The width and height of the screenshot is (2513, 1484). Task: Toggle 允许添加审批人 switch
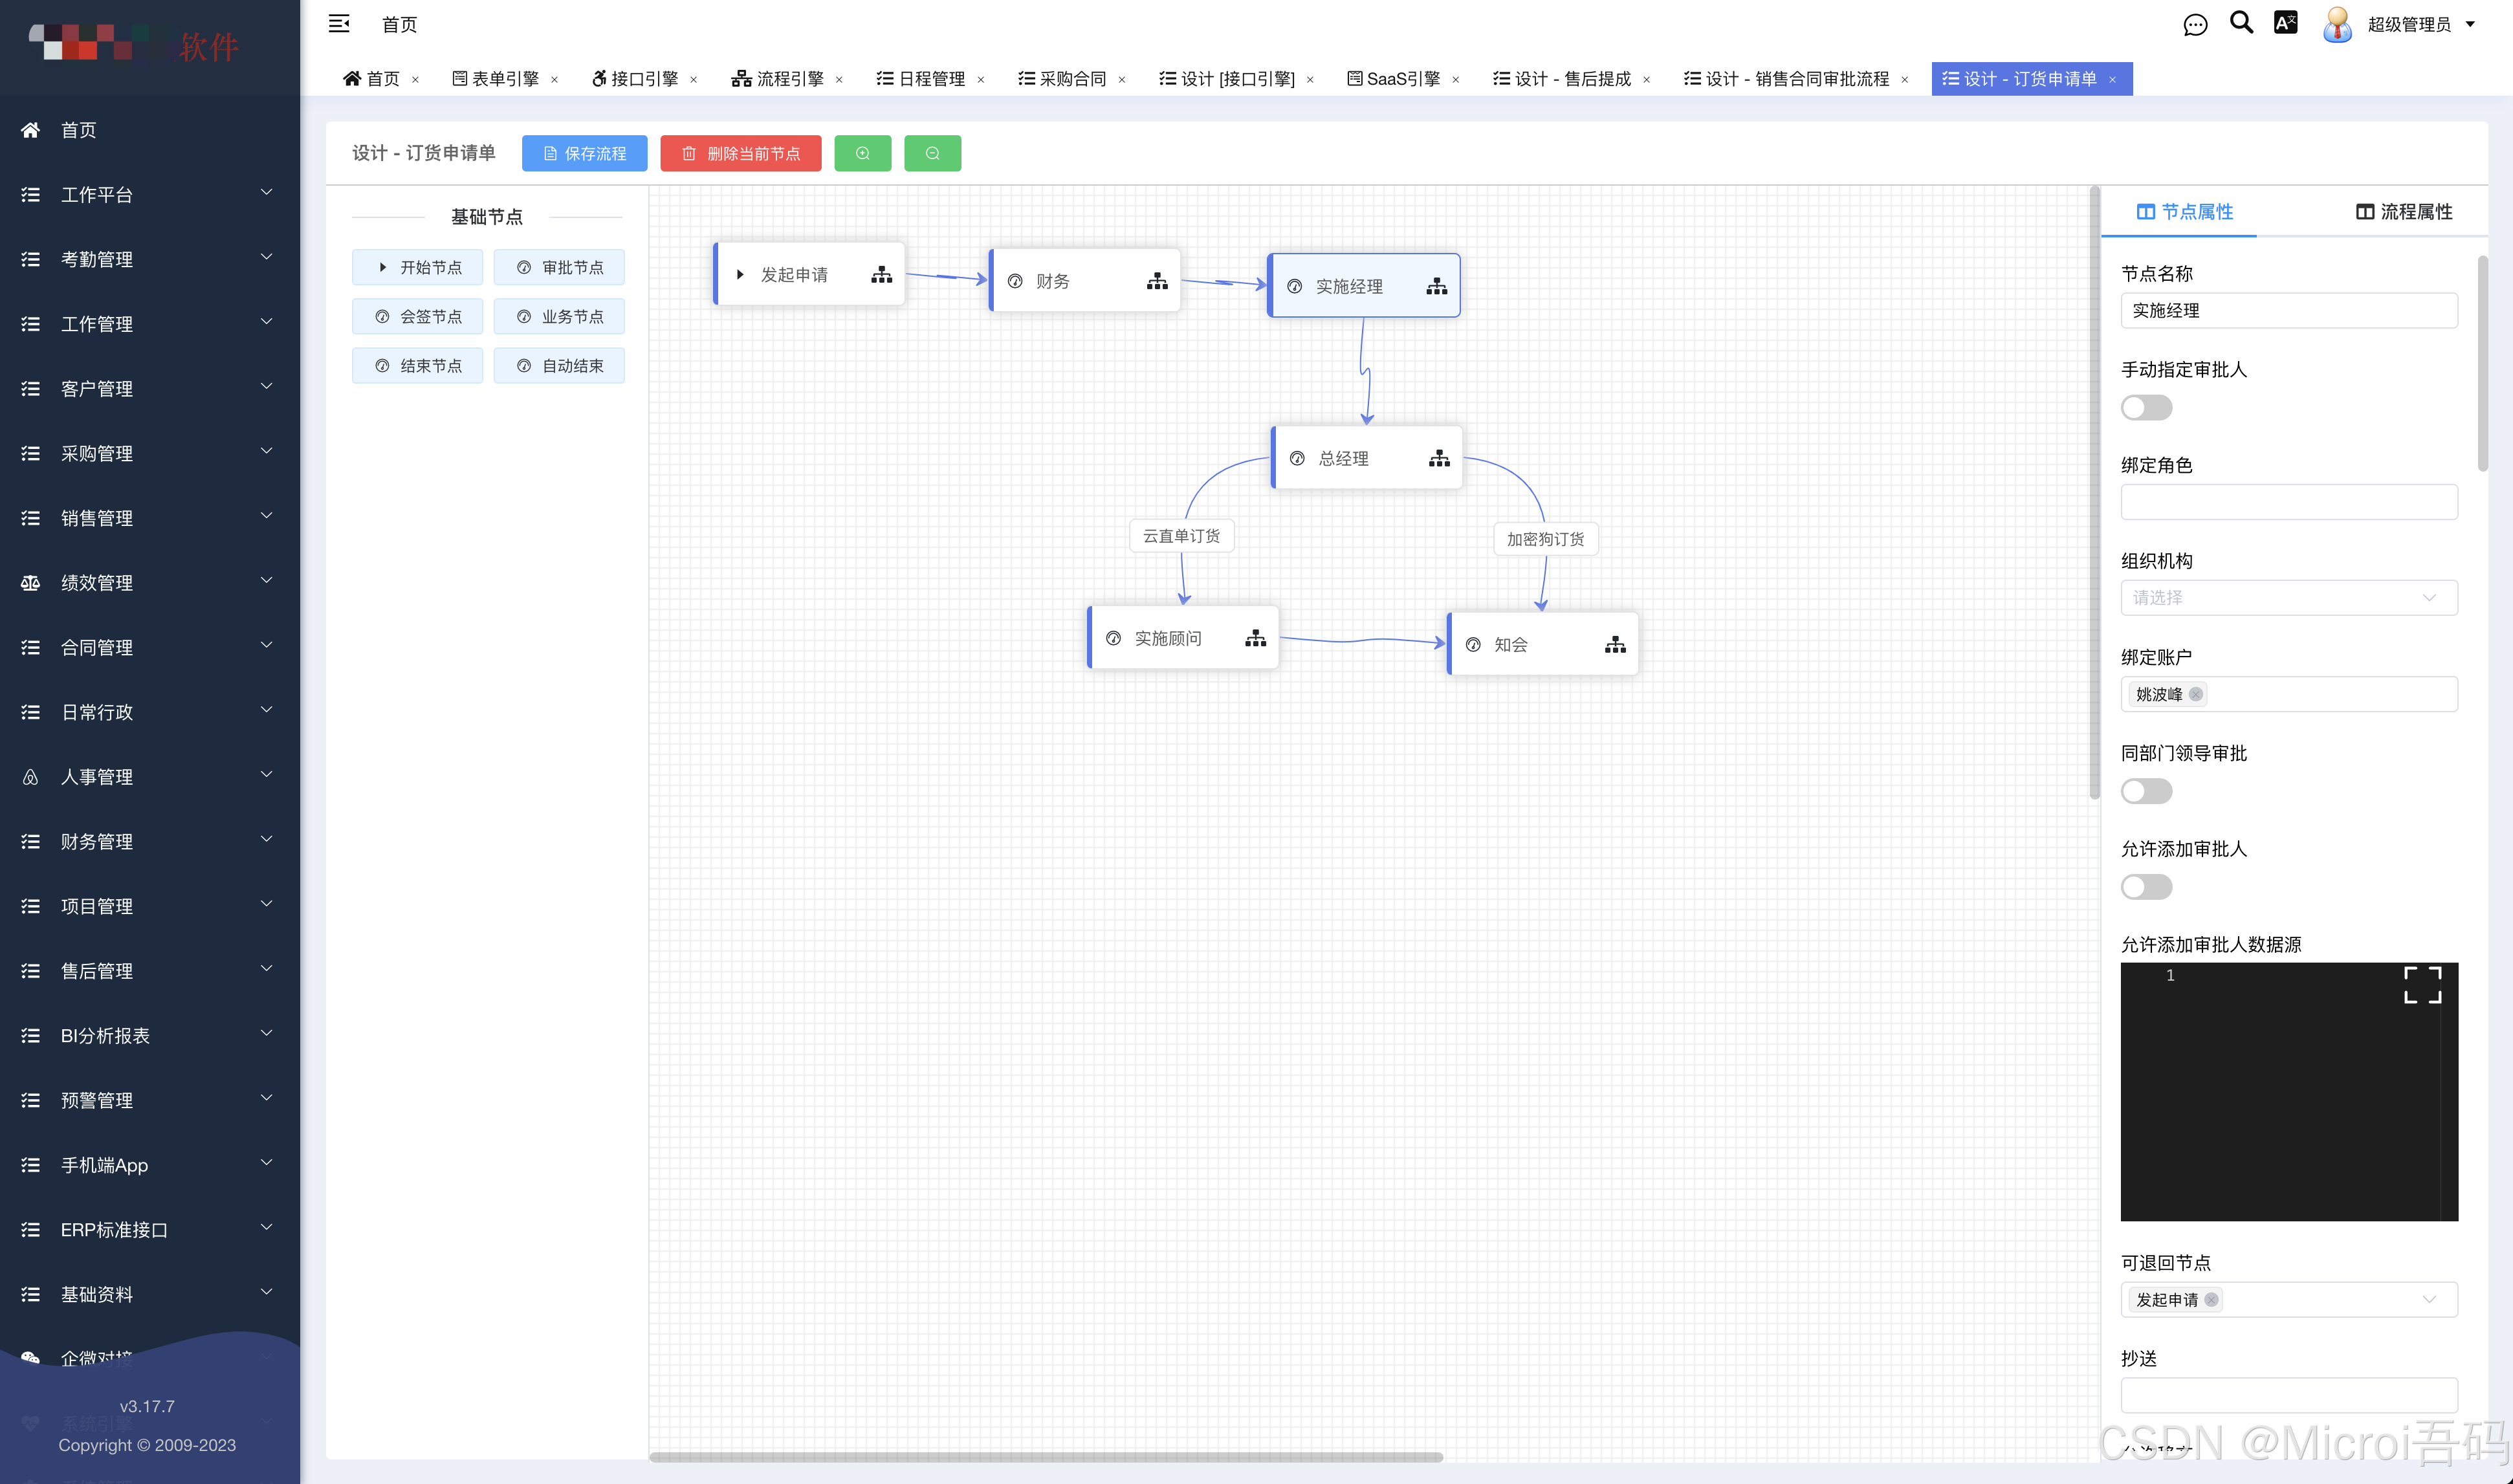[2146, 887]
